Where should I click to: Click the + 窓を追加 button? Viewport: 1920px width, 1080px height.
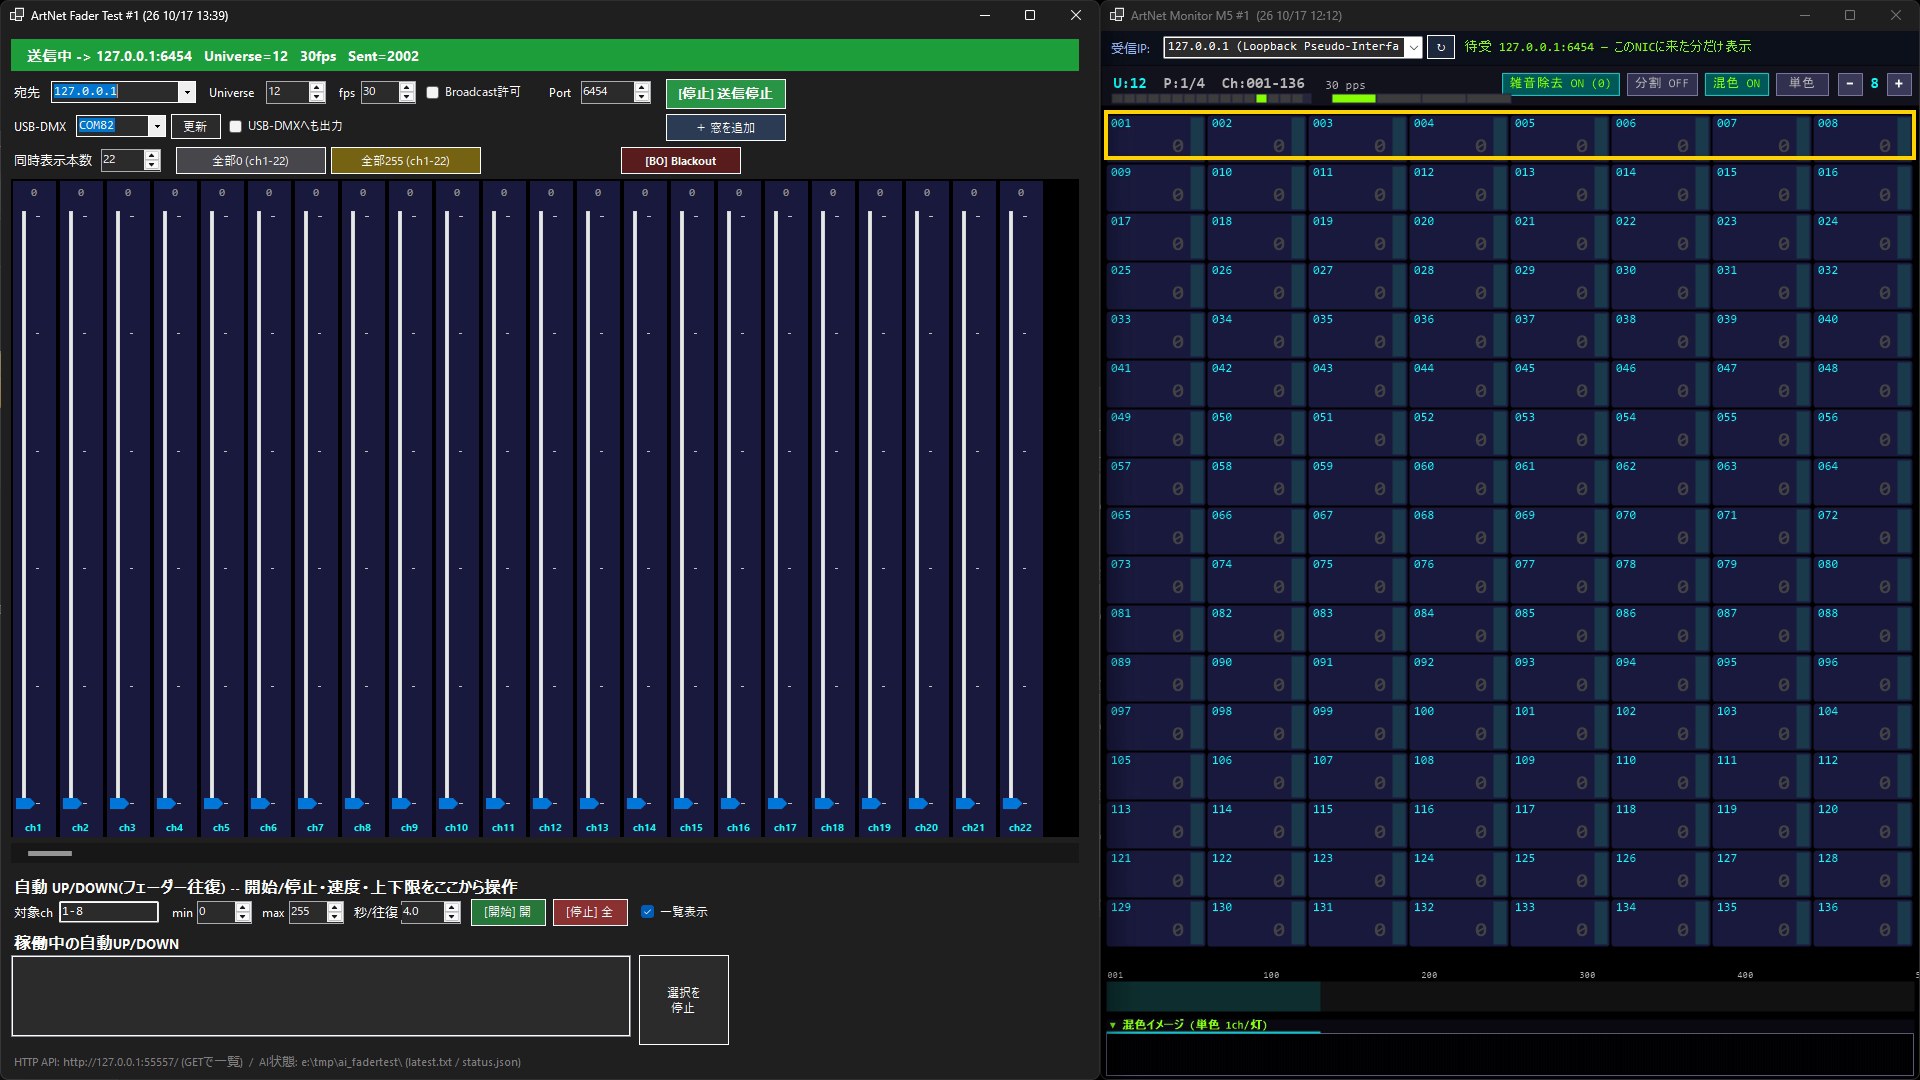[x=726, y=128]
